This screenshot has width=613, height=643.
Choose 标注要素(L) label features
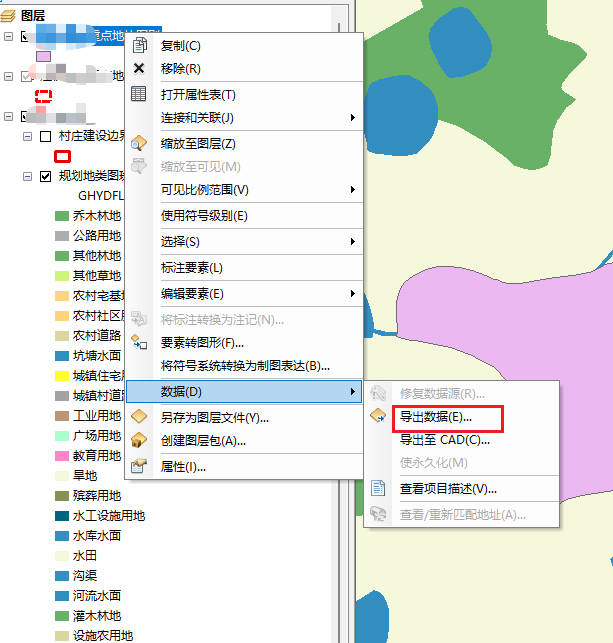192,268
